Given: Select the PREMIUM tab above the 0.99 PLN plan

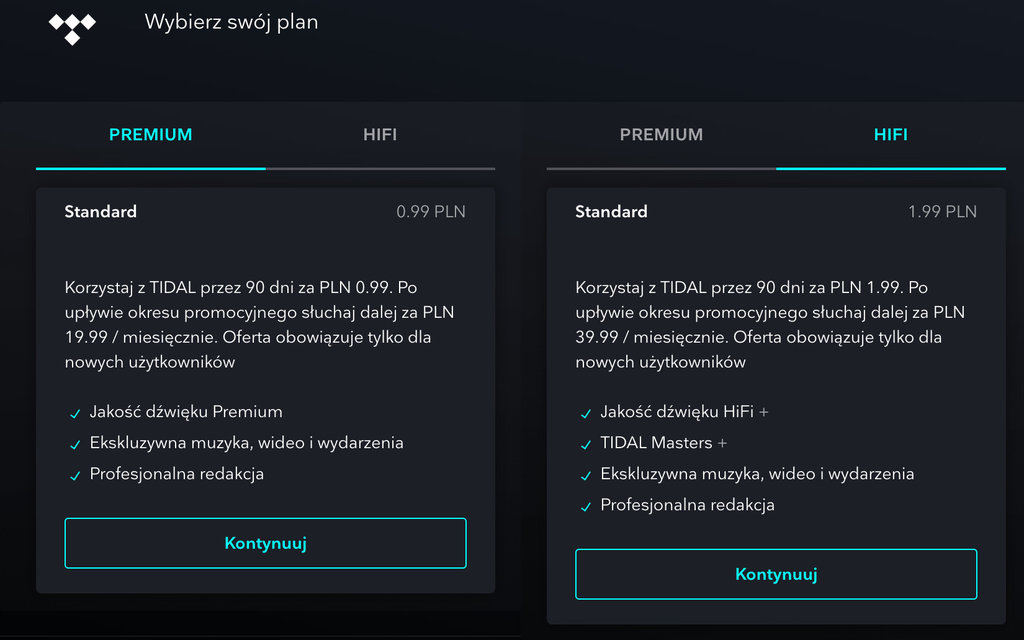Looking at the screenshot, I should 151,135.
